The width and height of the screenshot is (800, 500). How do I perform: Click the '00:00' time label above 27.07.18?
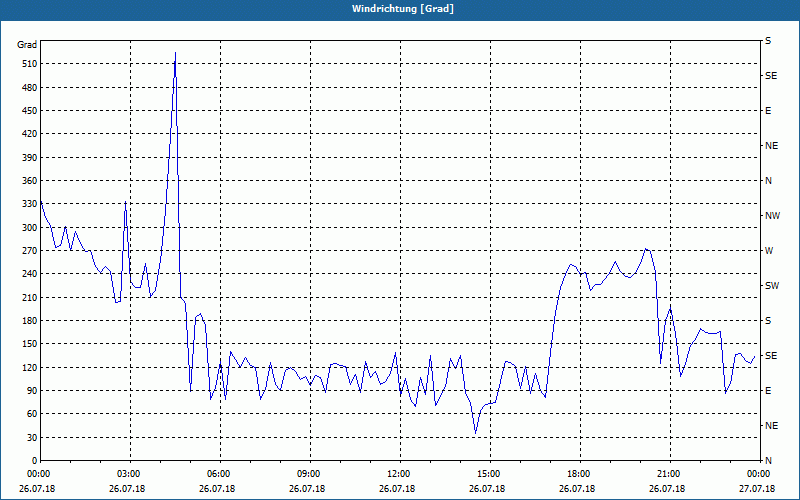758,473
